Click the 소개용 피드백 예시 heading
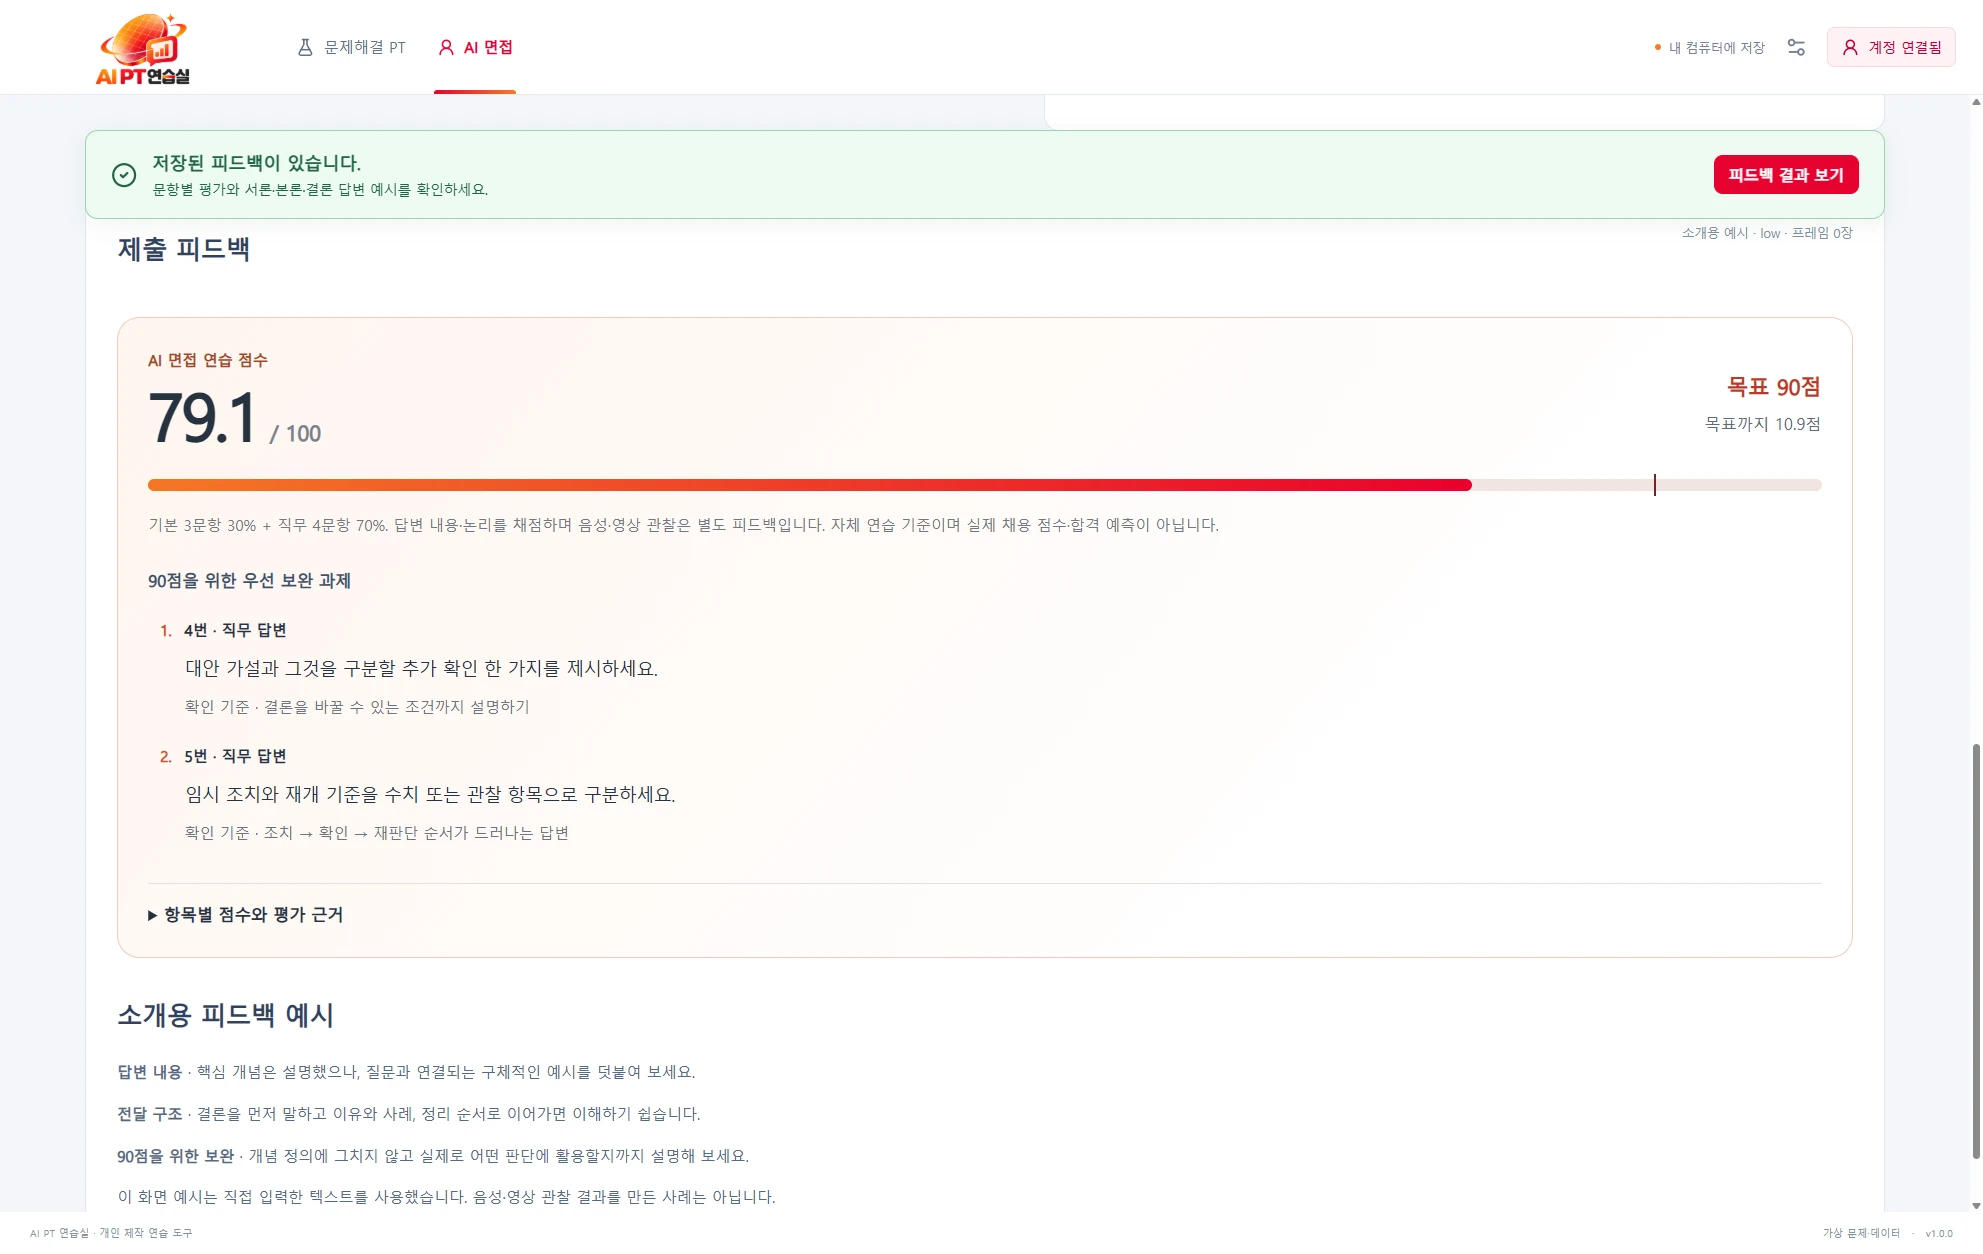1983x1254 pixels. pos(225,1015)
